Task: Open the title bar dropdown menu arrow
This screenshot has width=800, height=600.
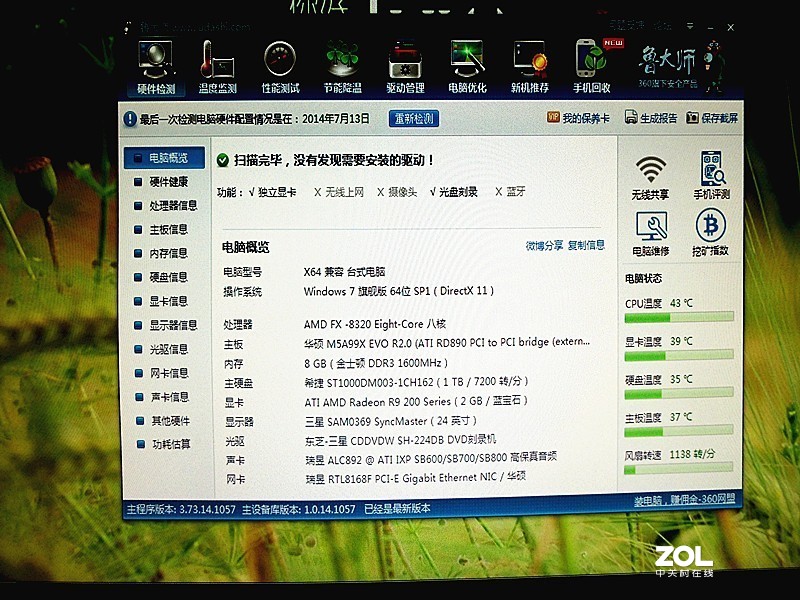Action: [690, 26]
